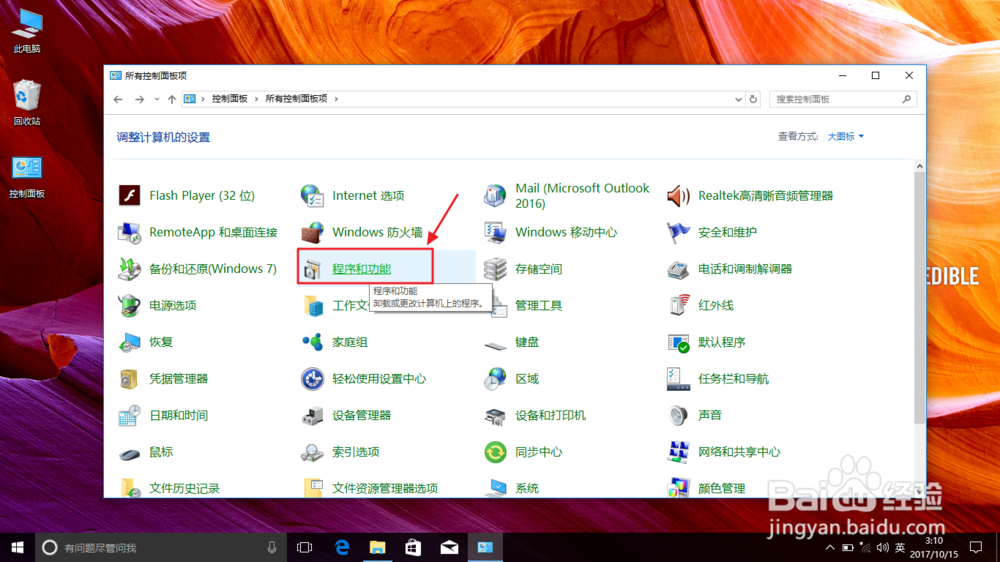Open the 大图标 view mode dropdown
Image resolution: width=1000 pixels, height=562 pixels.
coord(846,137)
